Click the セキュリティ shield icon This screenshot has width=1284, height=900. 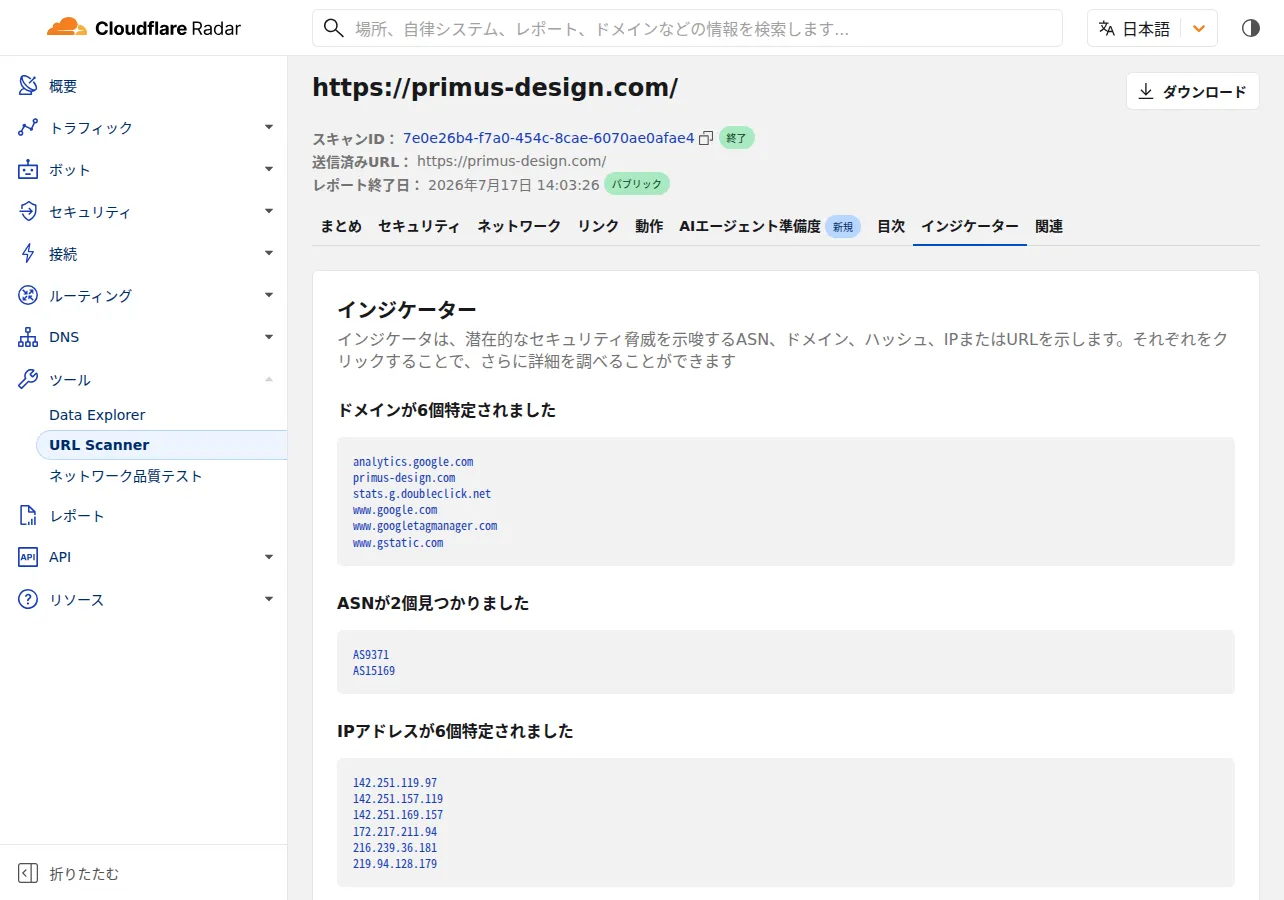[x=28, y=212]
